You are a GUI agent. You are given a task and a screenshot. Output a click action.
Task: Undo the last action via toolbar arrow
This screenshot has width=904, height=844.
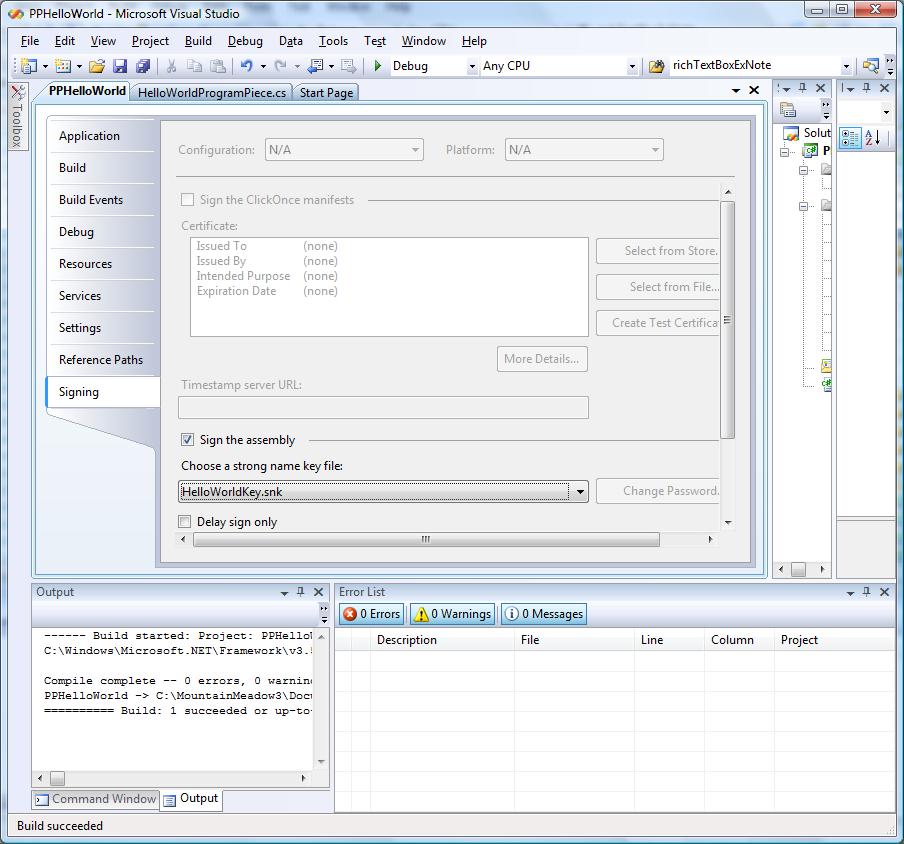[247, 66]
